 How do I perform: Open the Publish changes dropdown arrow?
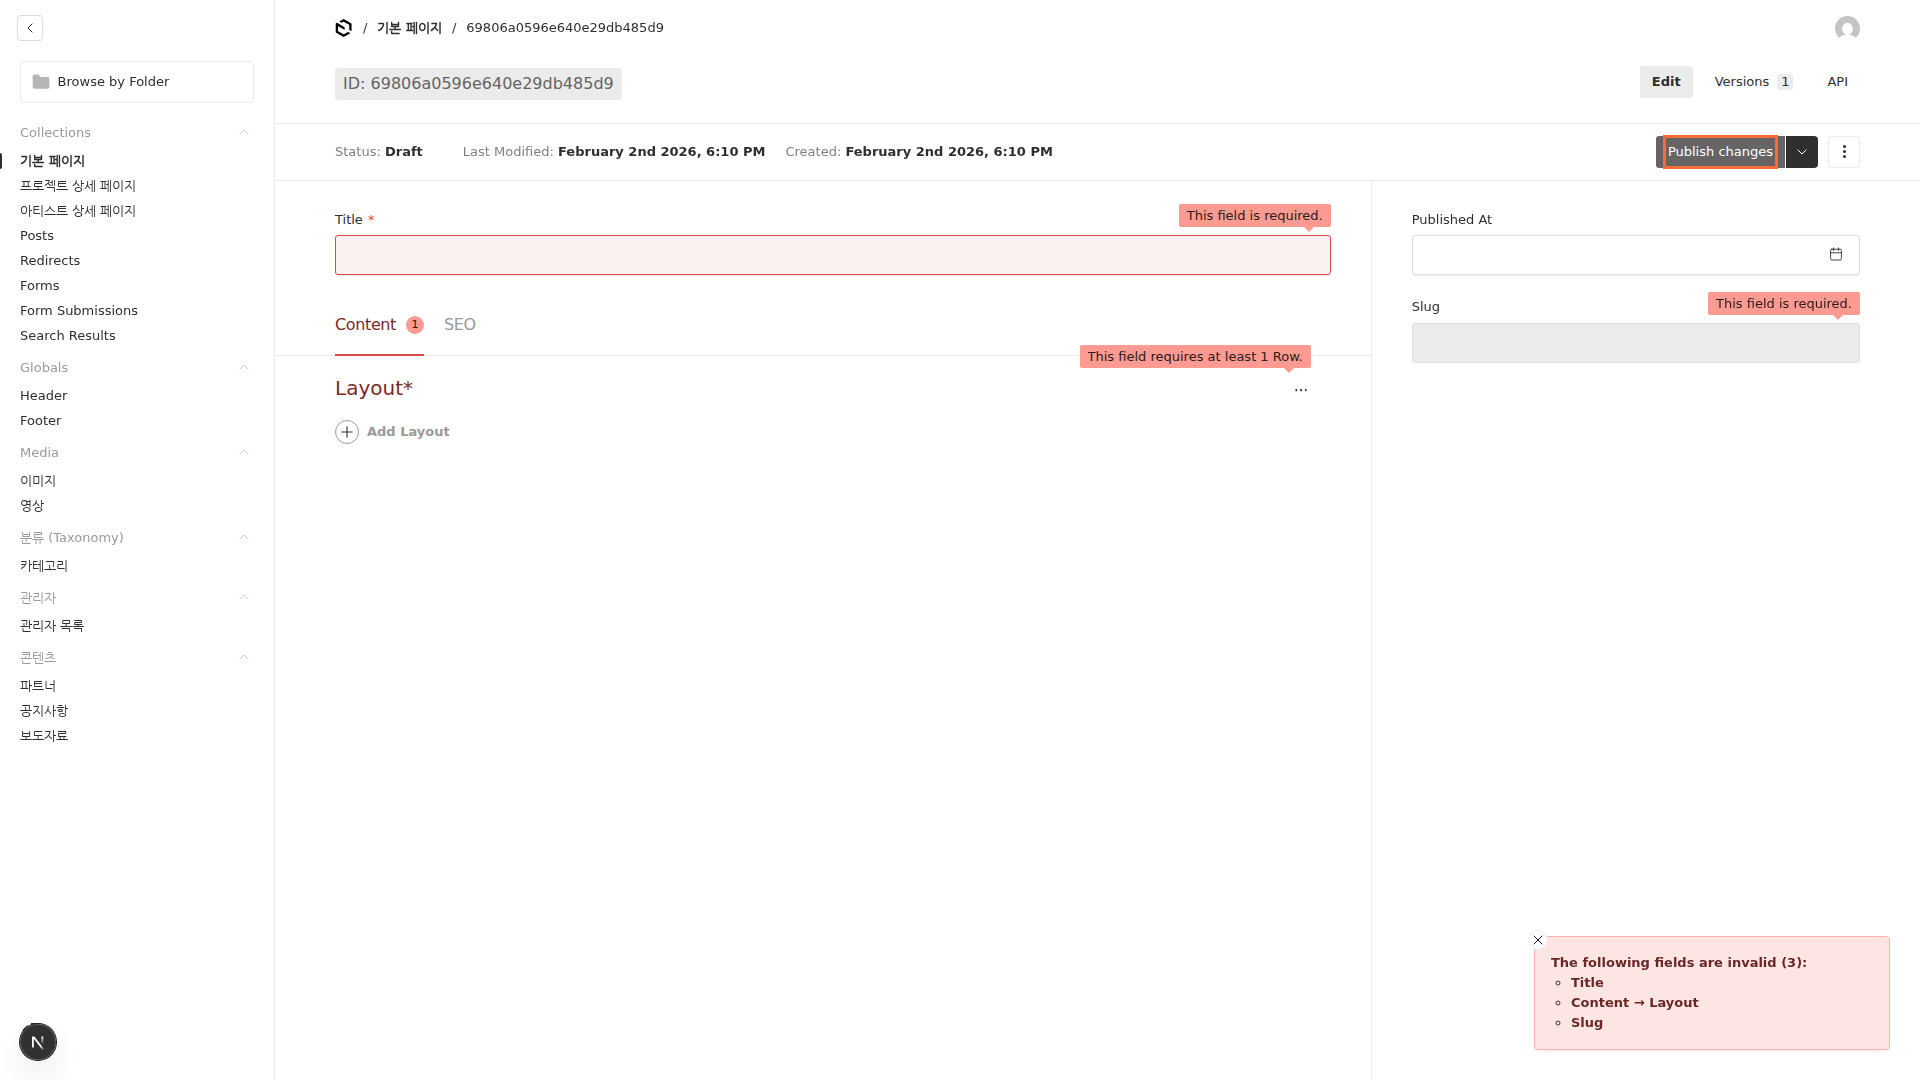1801,152
